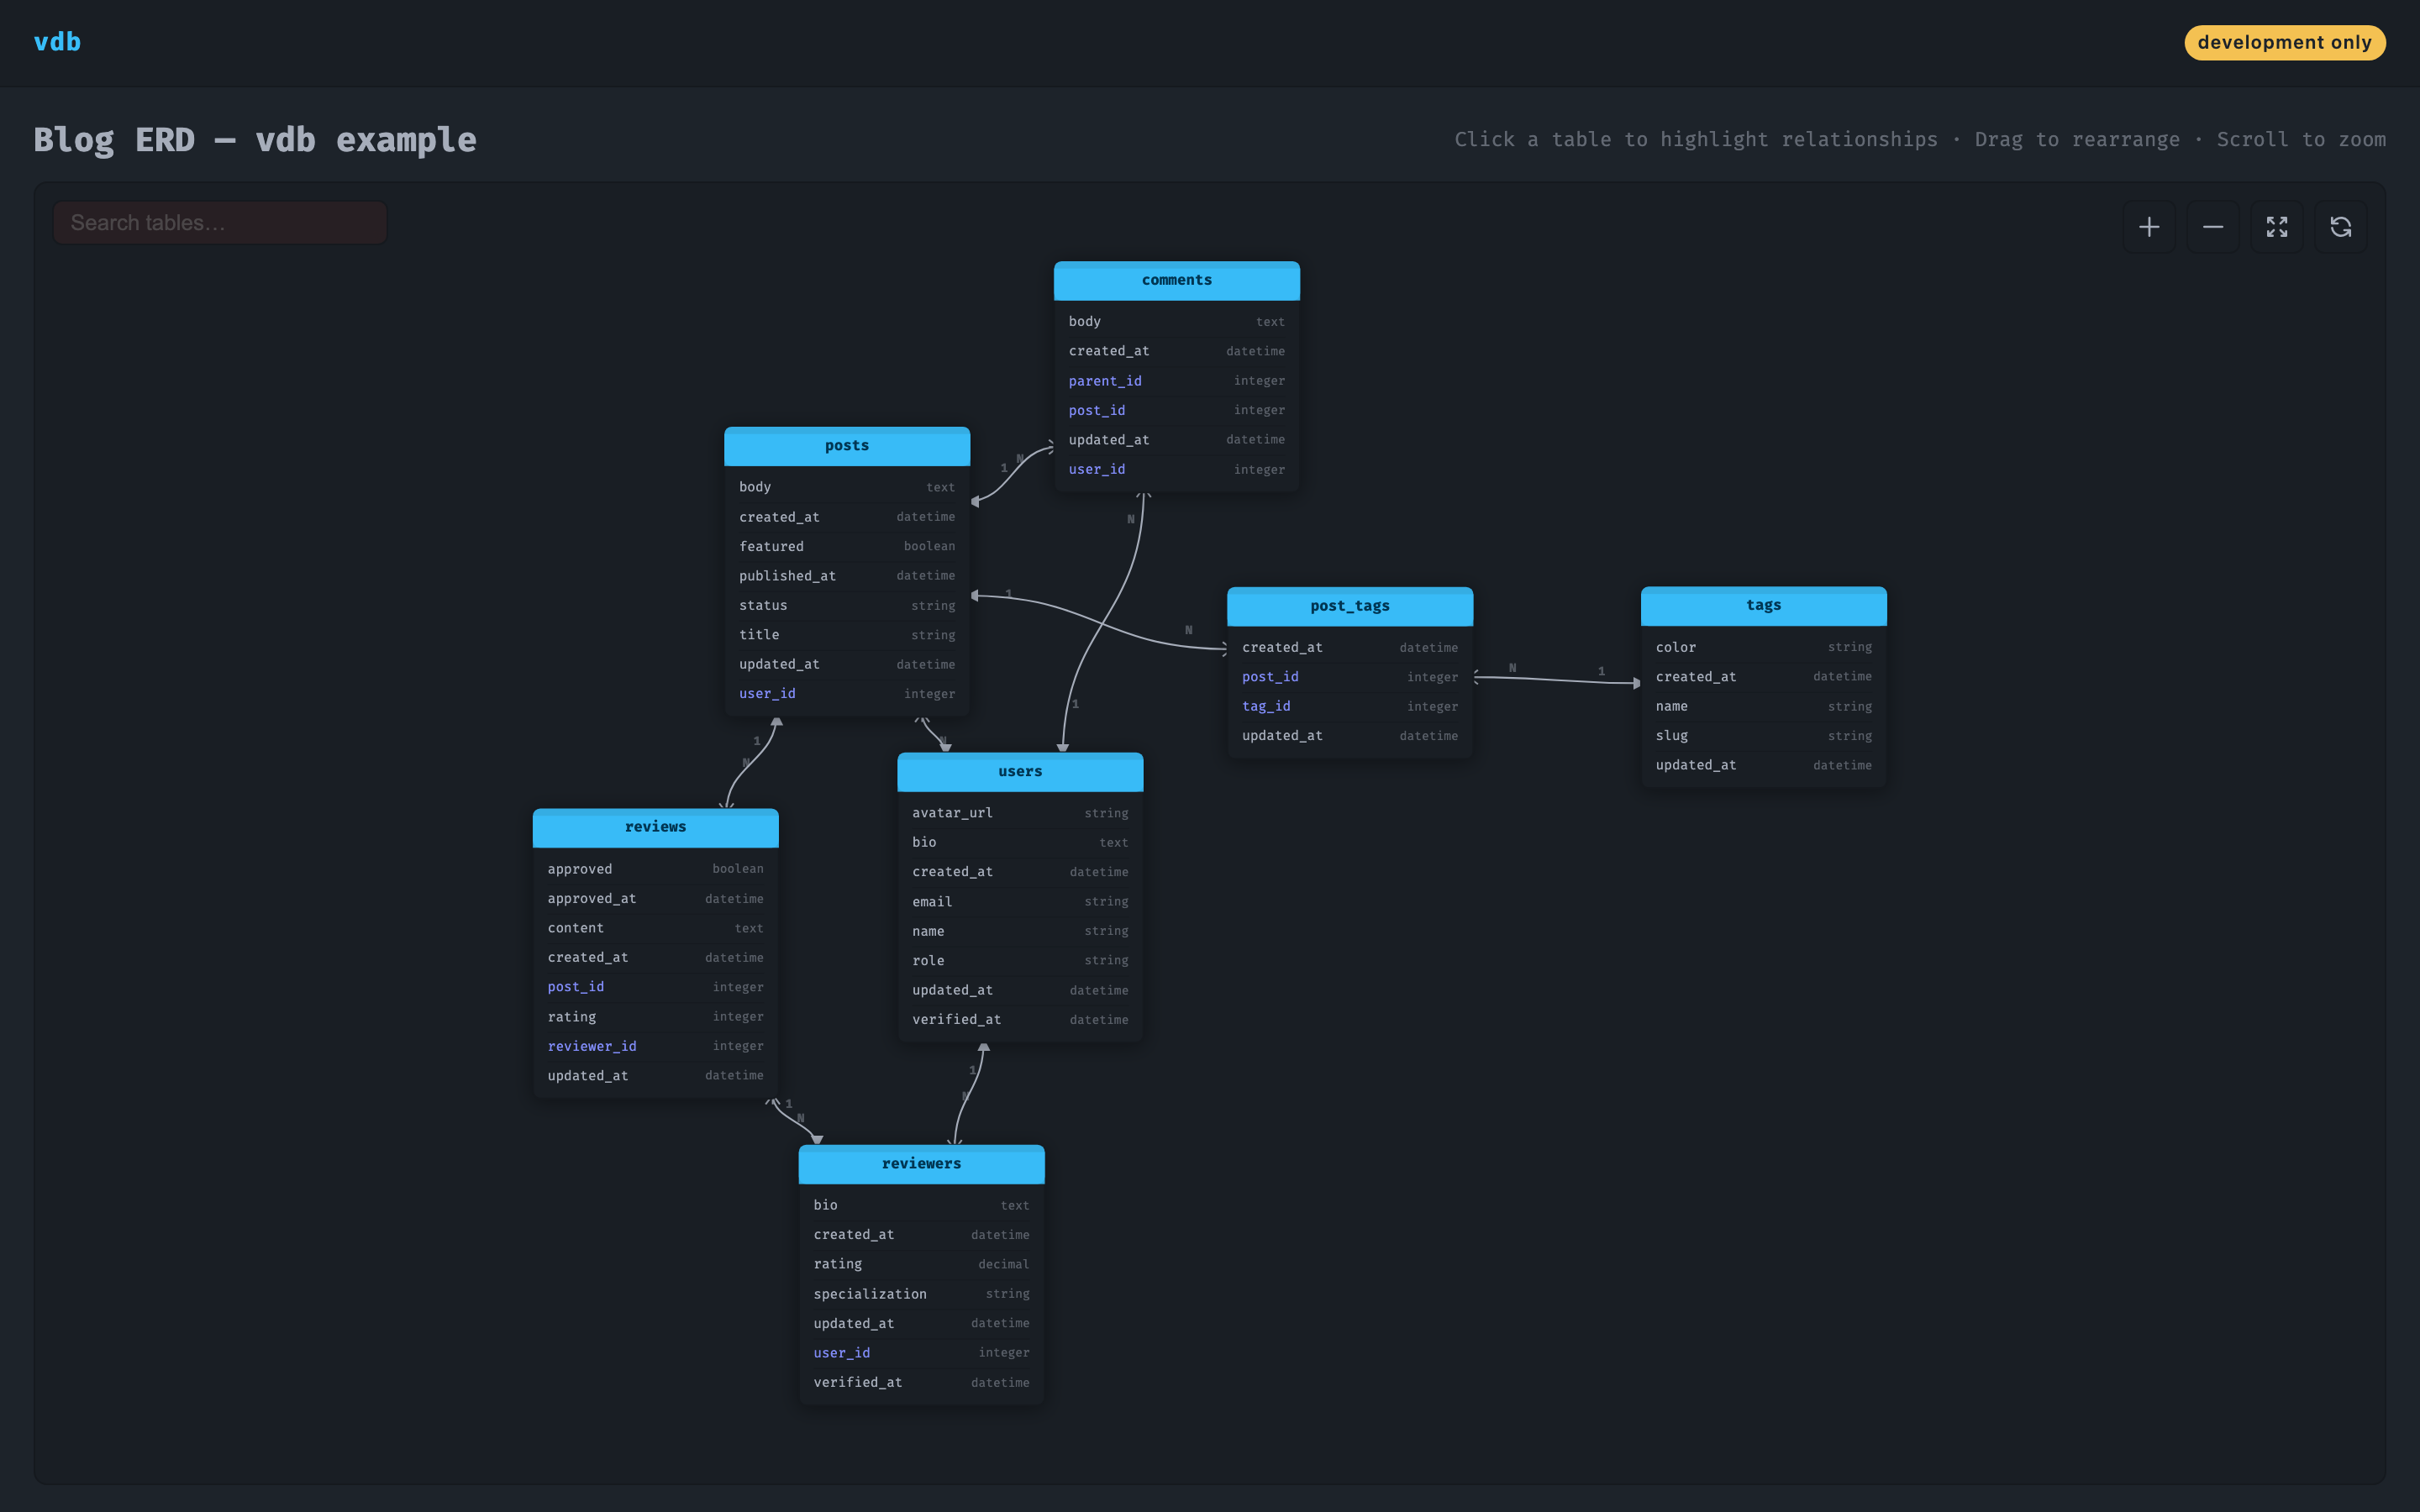
Task: Select the users table header
Action: point(1019,771)
